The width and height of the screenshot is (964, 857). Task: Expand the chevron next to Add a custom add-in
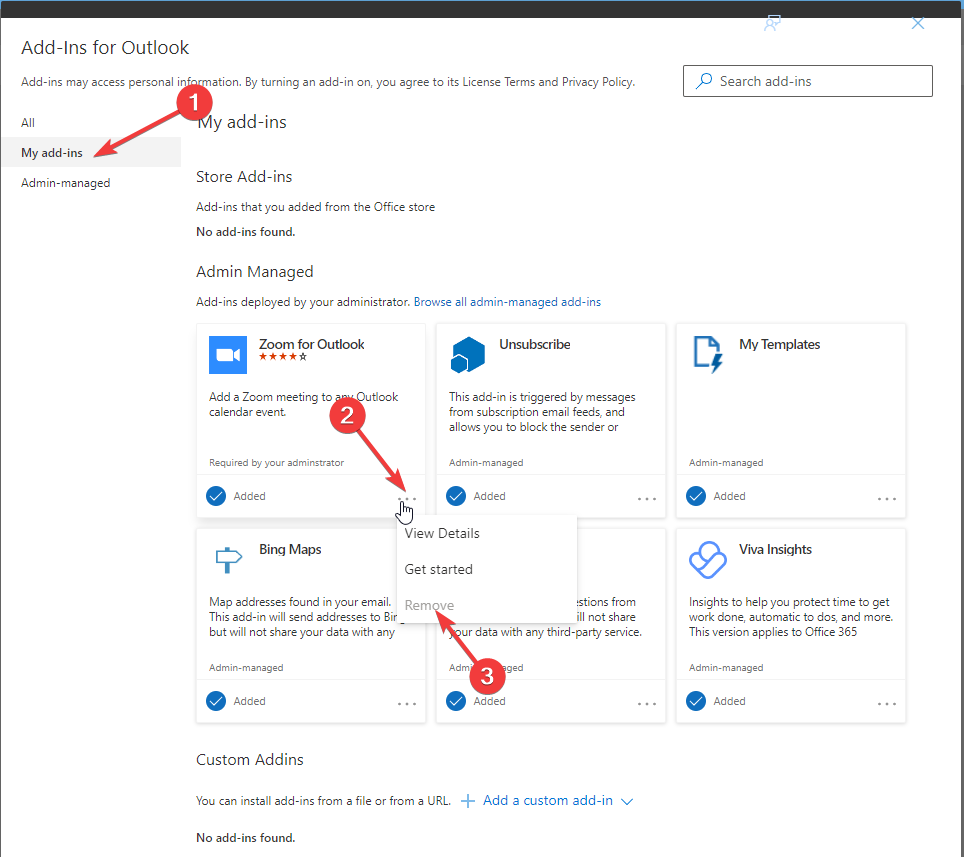[626, 801]
